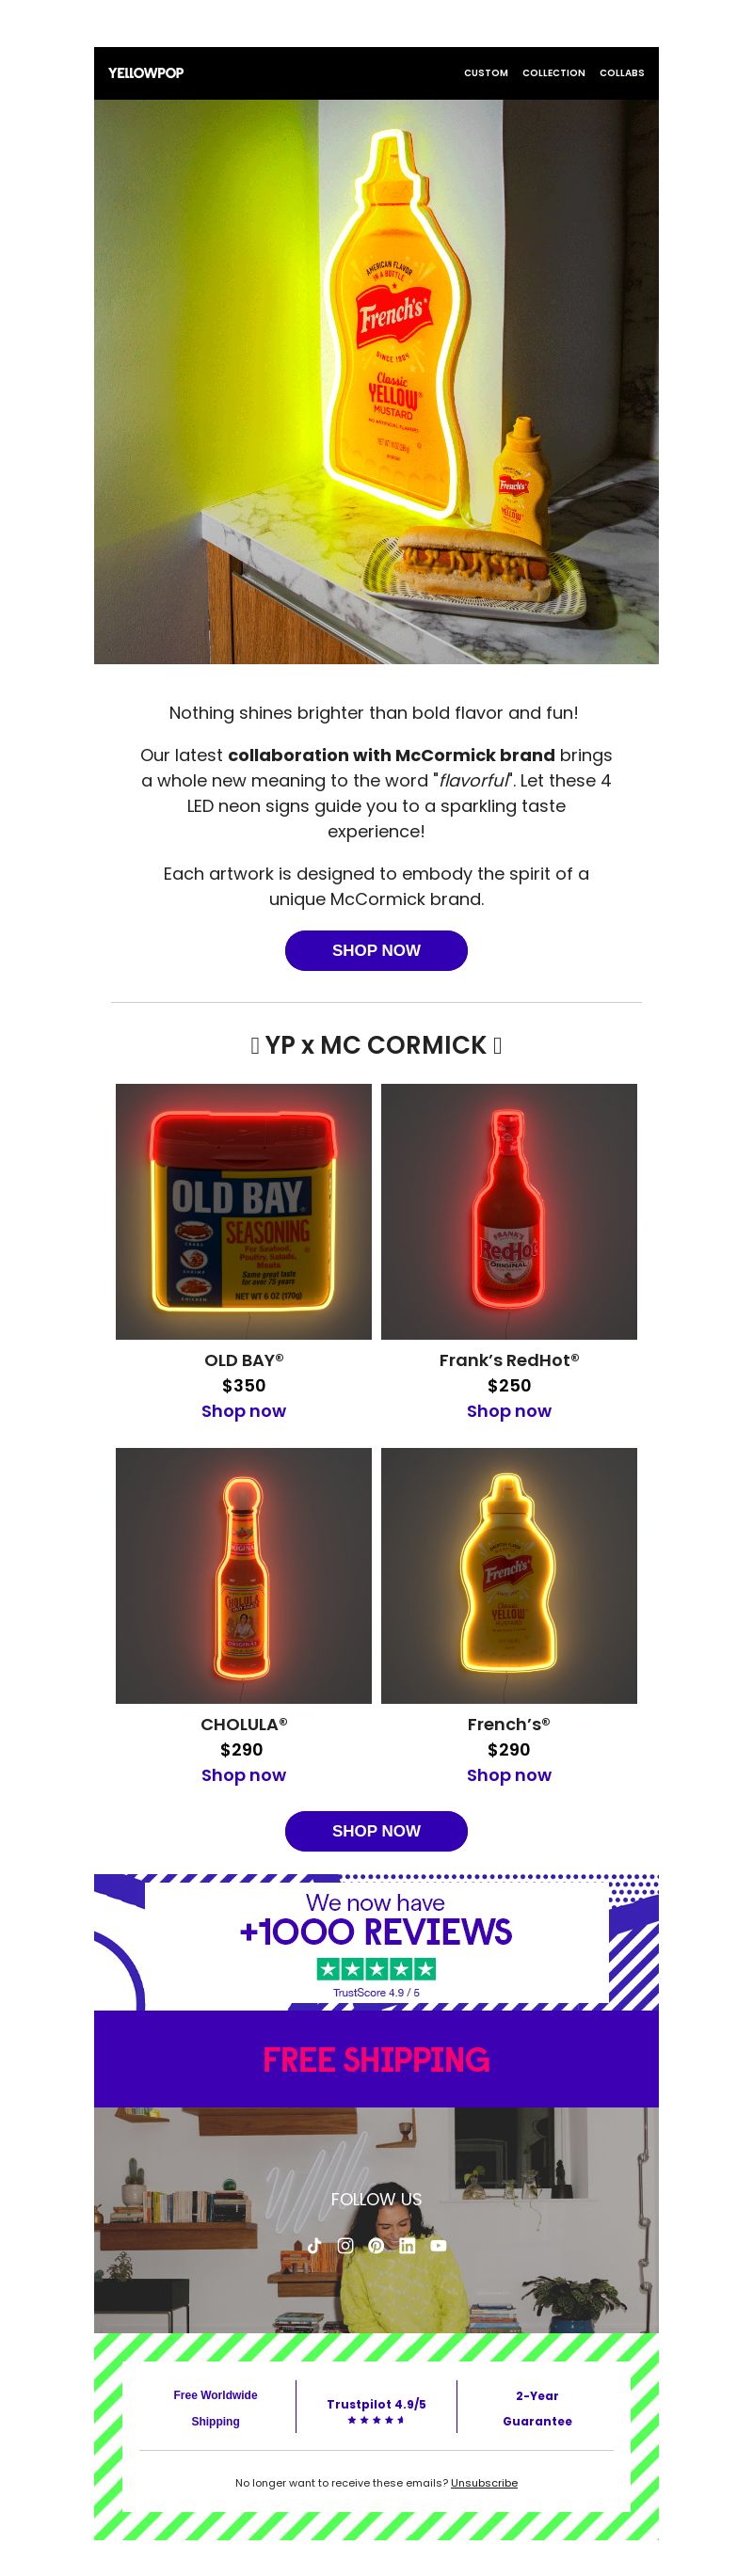Image resolution: width=753 pixels, height=2576 pixels.
Task: Open the Instagram social icon
Action: click(x=345, y=2245)
